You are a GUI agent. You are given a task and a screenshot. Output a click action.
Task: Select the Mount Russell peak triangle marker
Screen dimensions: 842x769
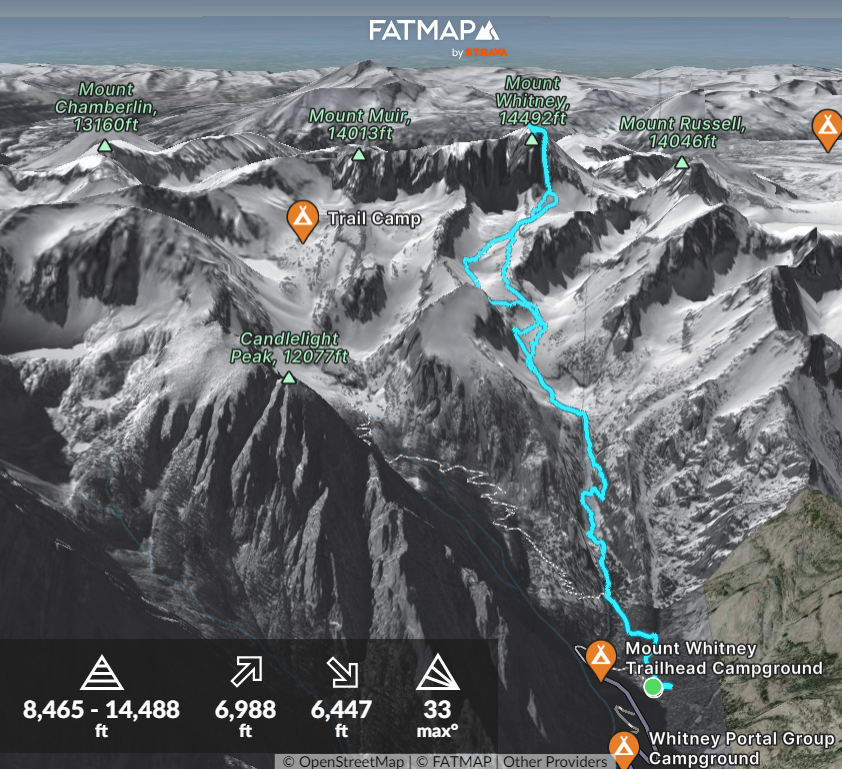[682, 162]
